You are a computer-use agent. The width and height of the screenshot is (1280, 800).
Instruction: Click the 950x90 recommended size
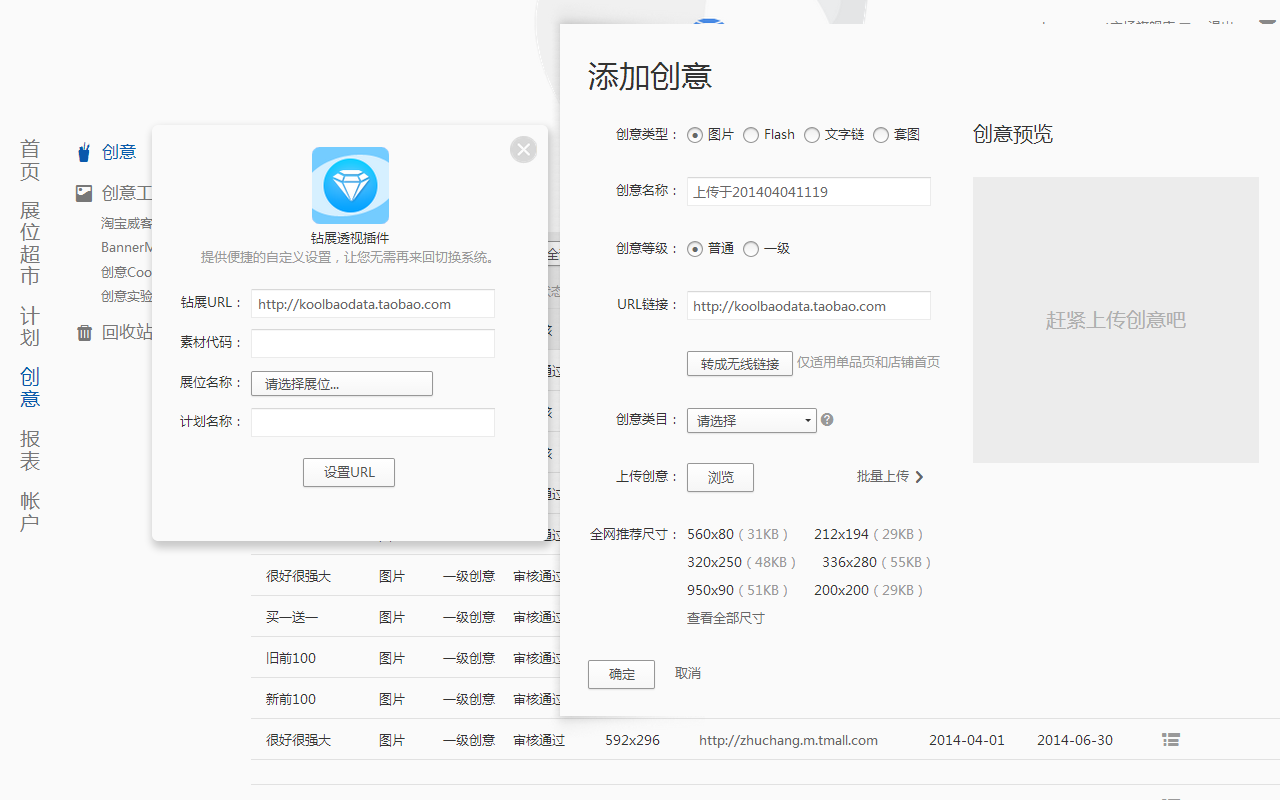[x=710, y=590]
